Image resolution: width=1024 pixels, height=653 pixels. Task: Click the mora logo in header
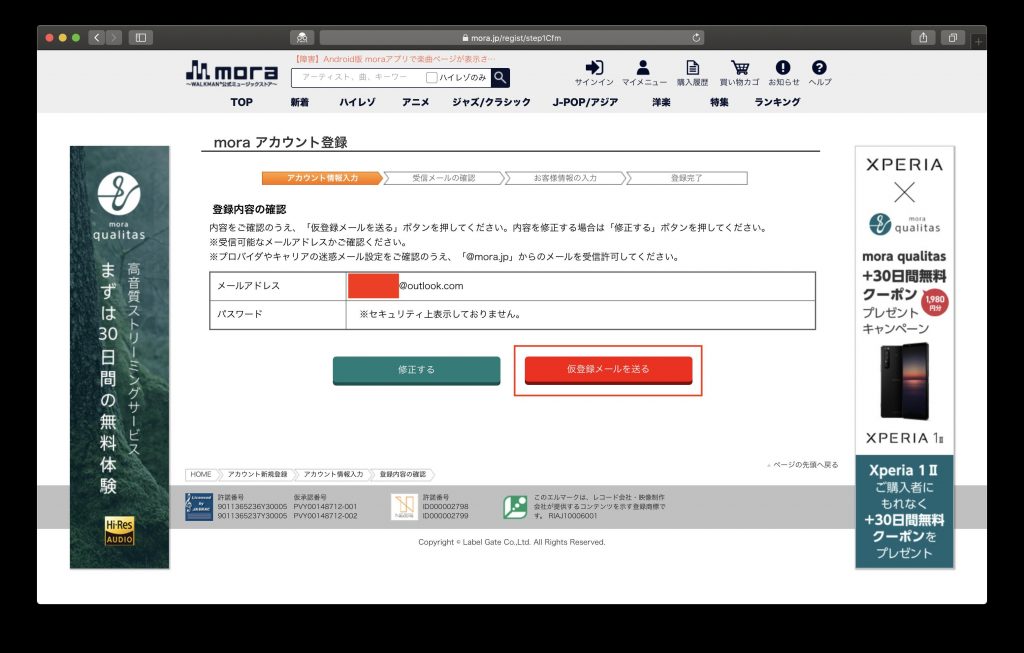[232, 74]
